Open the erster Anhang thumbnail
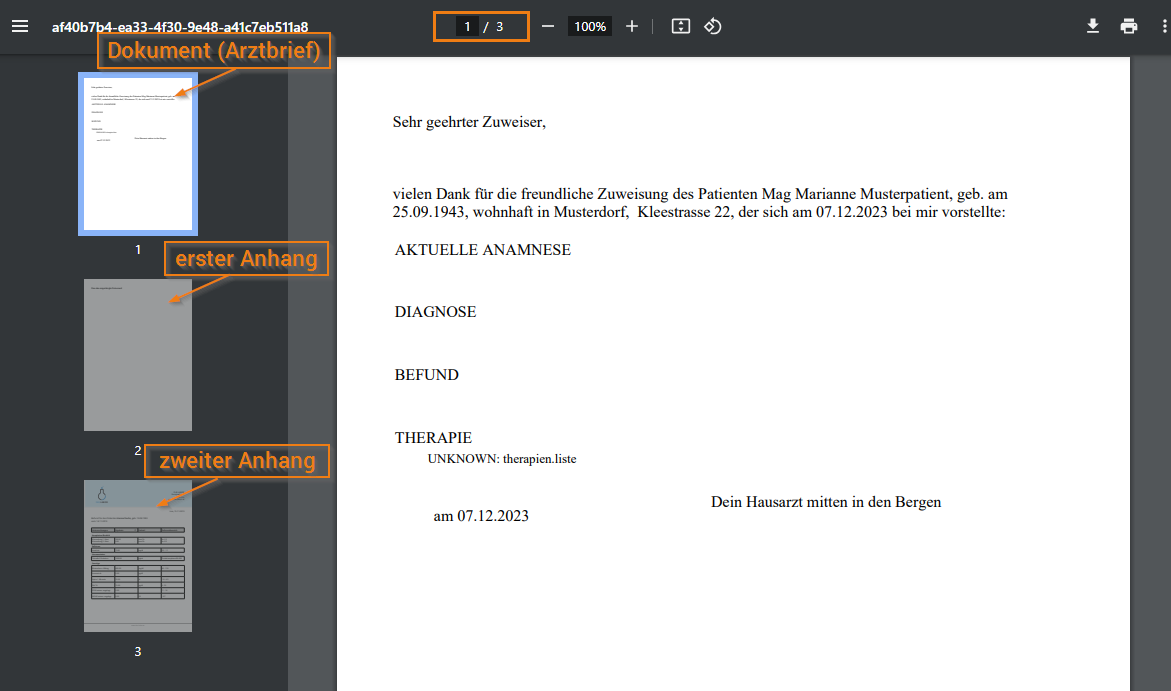This screenshot has width=1171, height=691. (x=137, y=355)
